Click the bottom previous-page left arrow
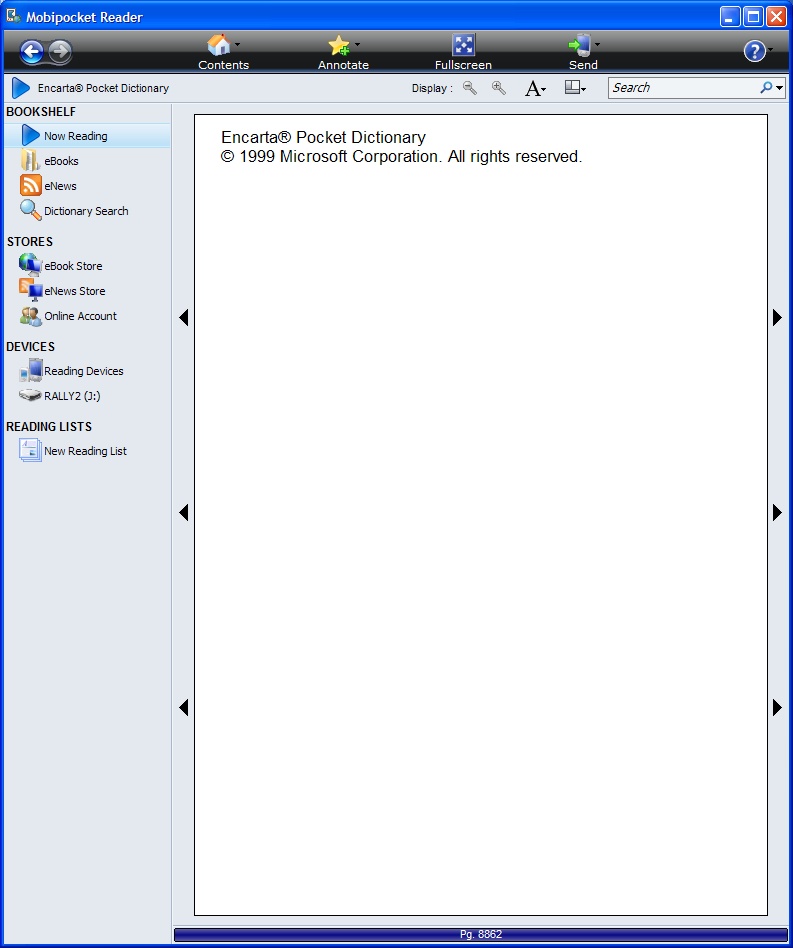Screen dimensions: 793x948 click(184, 707)
